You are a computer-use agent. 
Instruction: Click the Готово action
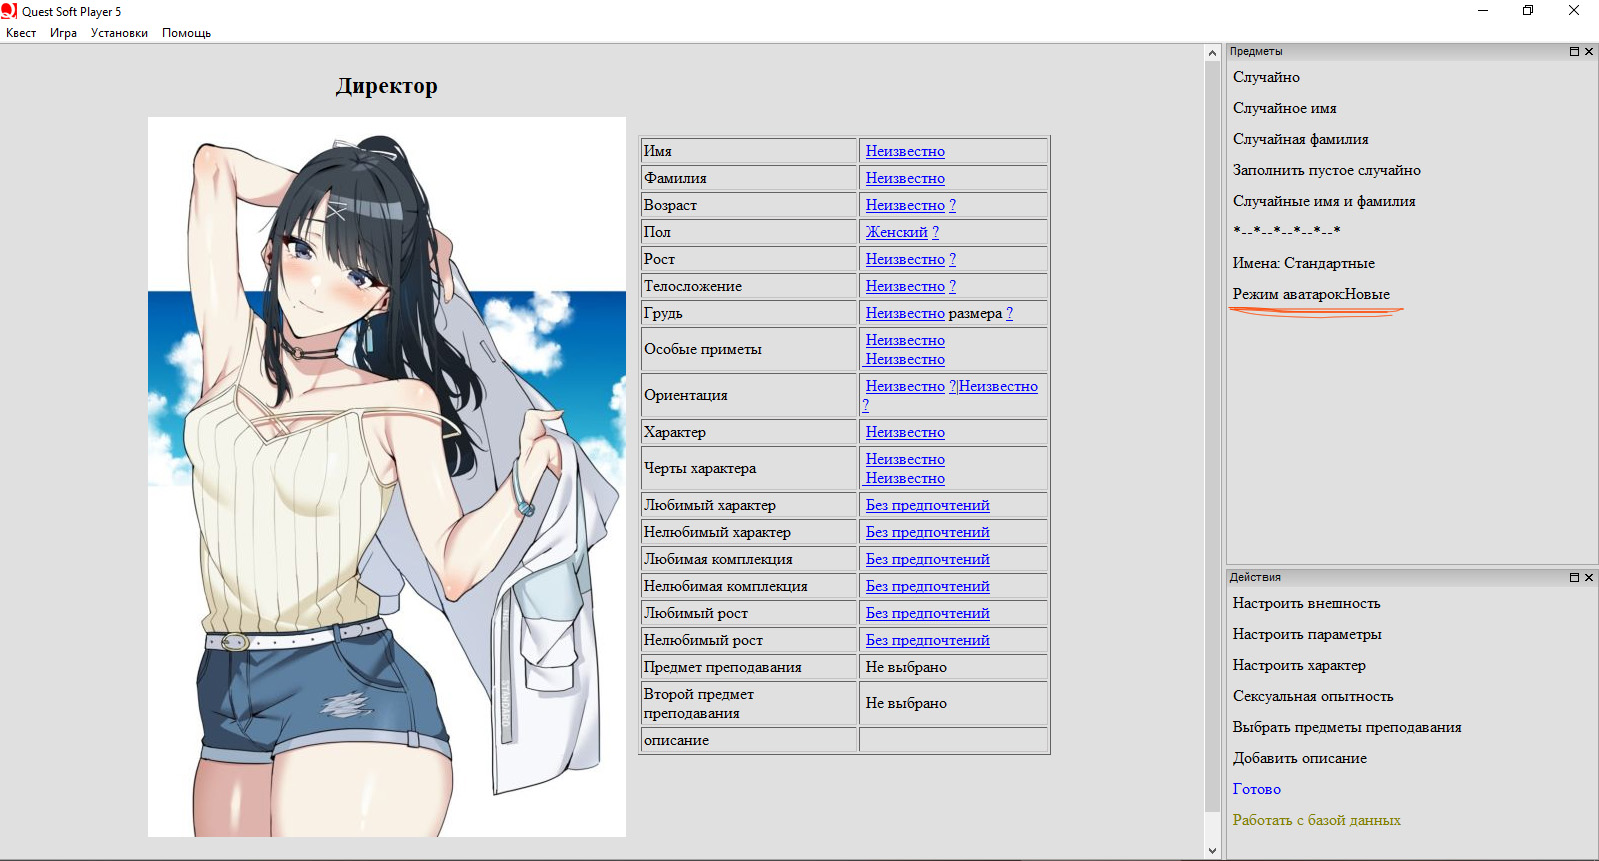(x=1256, y=789)
